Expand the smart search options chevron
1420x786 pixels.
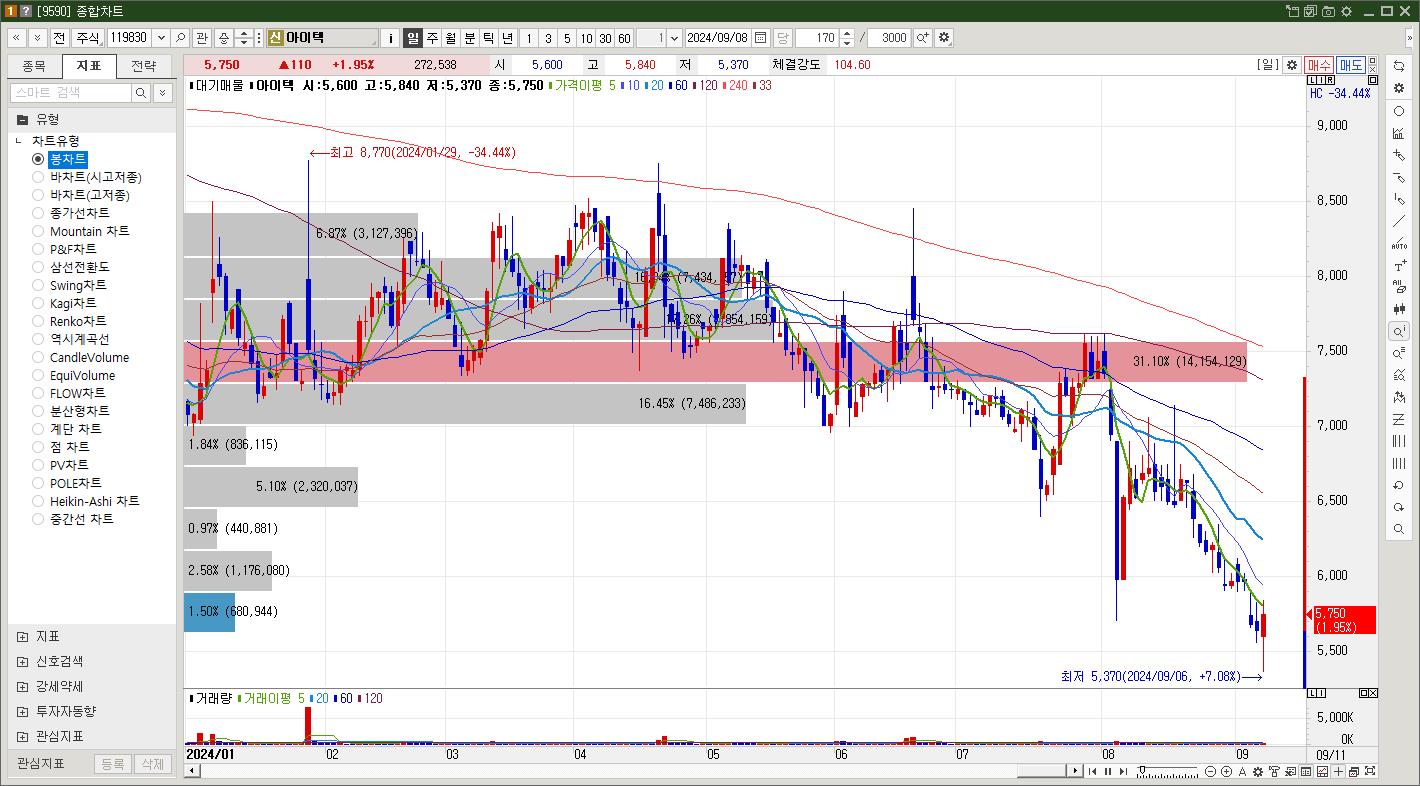(x=162, y=92)
